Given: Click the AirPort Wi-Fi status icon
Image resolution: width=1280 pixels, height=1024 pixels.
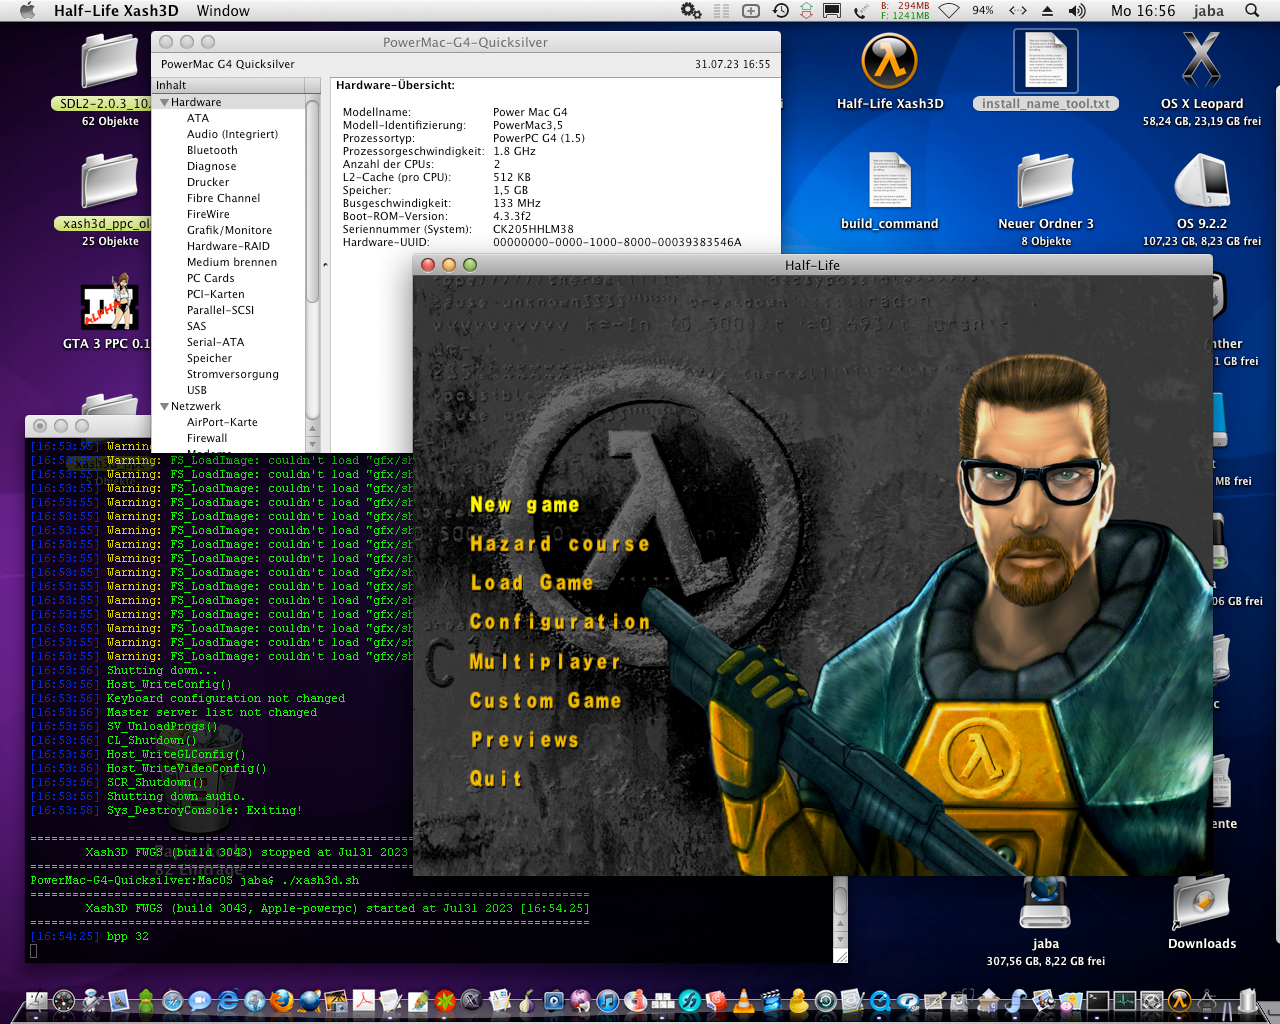Looking at the screenshot, I should (949, 10).
